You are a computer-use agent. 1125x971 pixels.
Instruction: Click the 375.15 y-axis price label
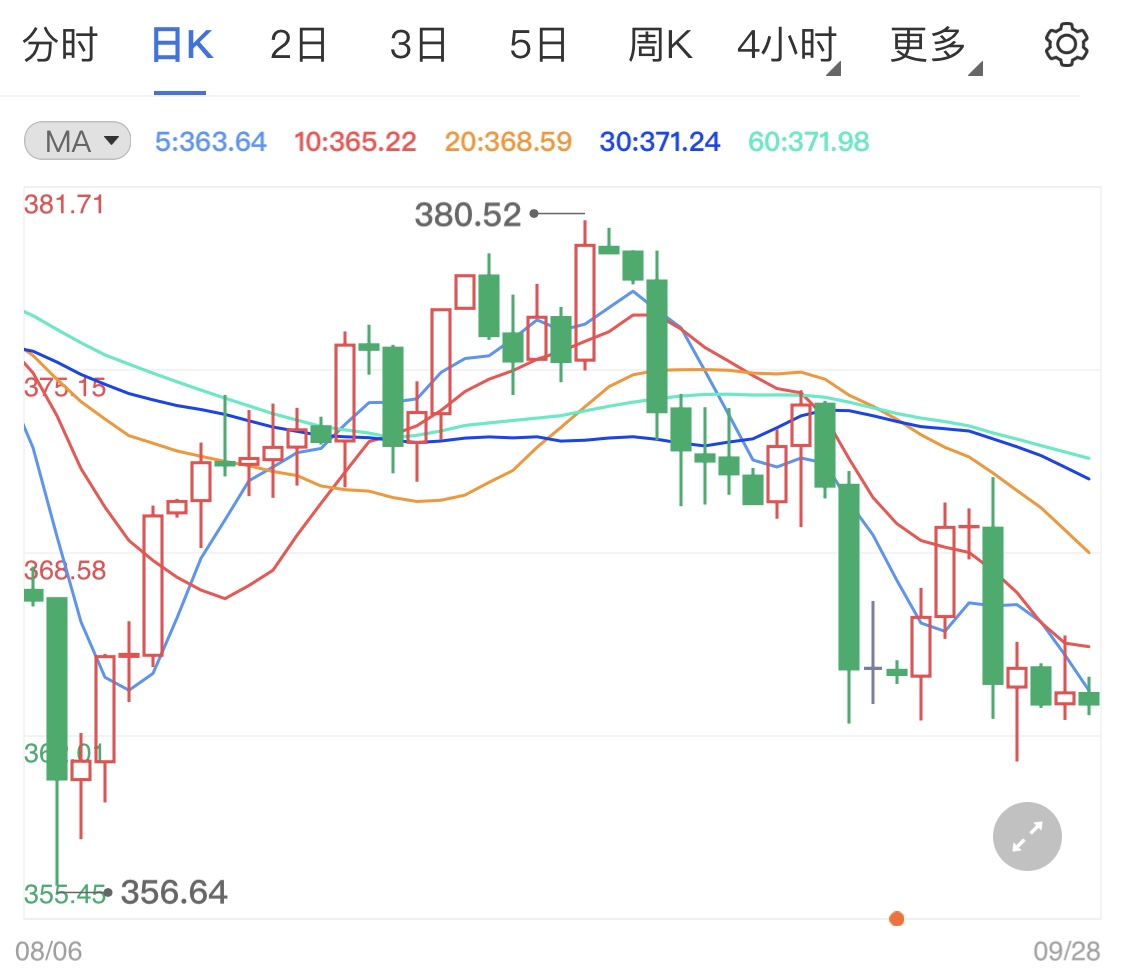click(x=65, y=388)
